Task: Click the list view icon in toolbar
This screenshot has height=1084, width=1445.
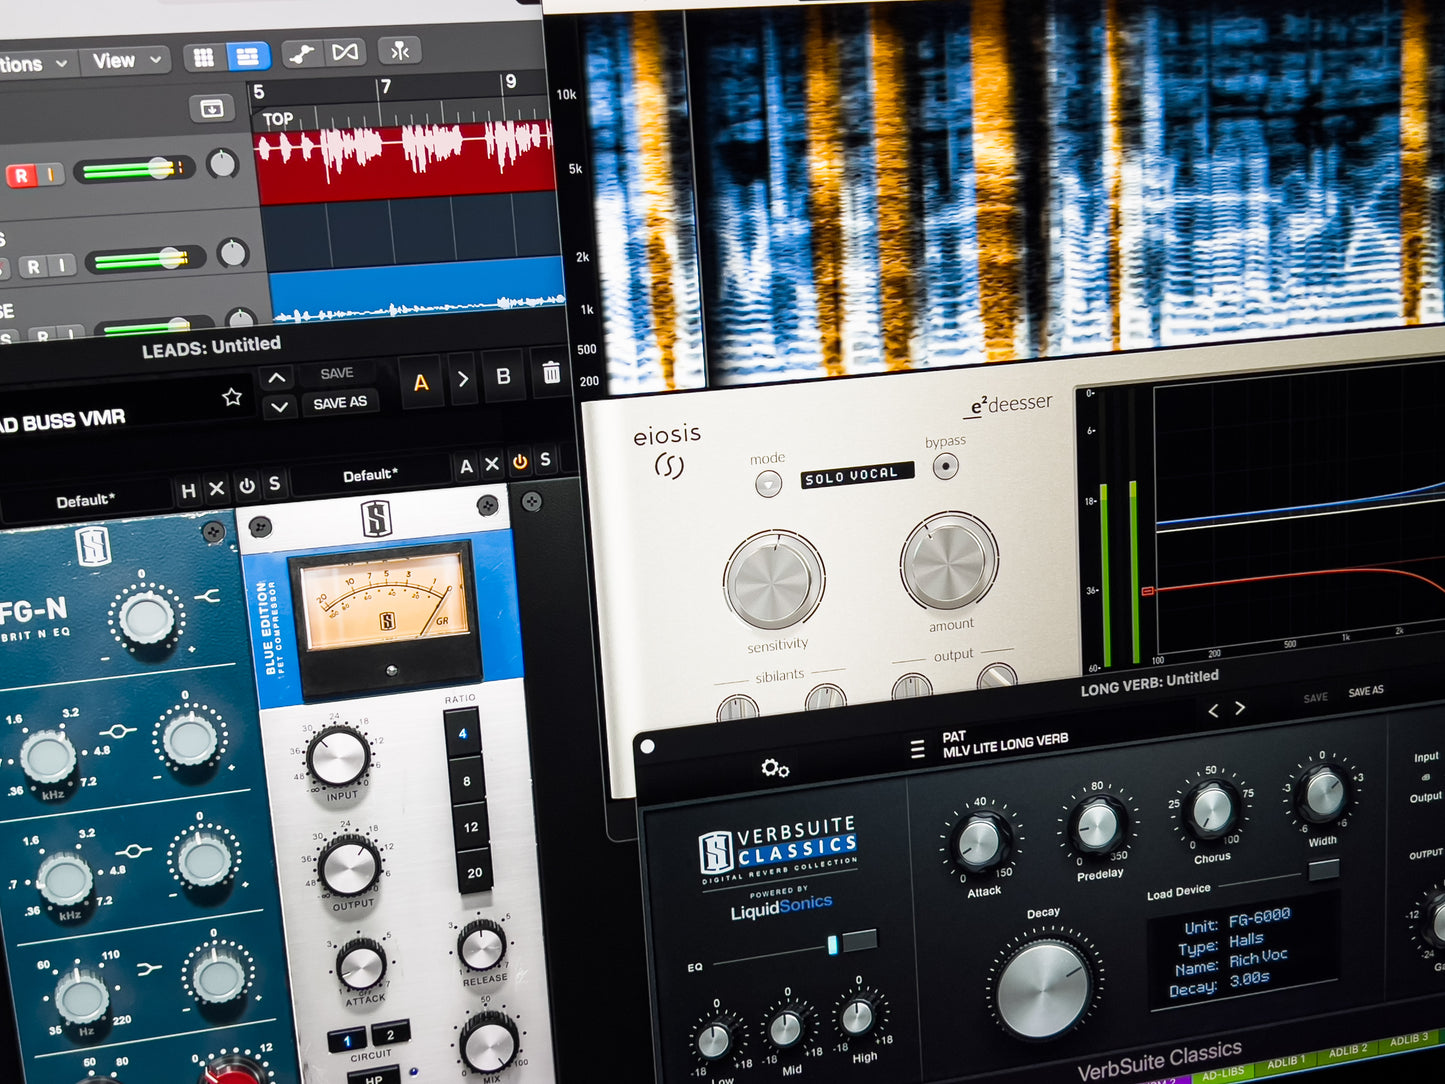Action: tap(248, 56)
